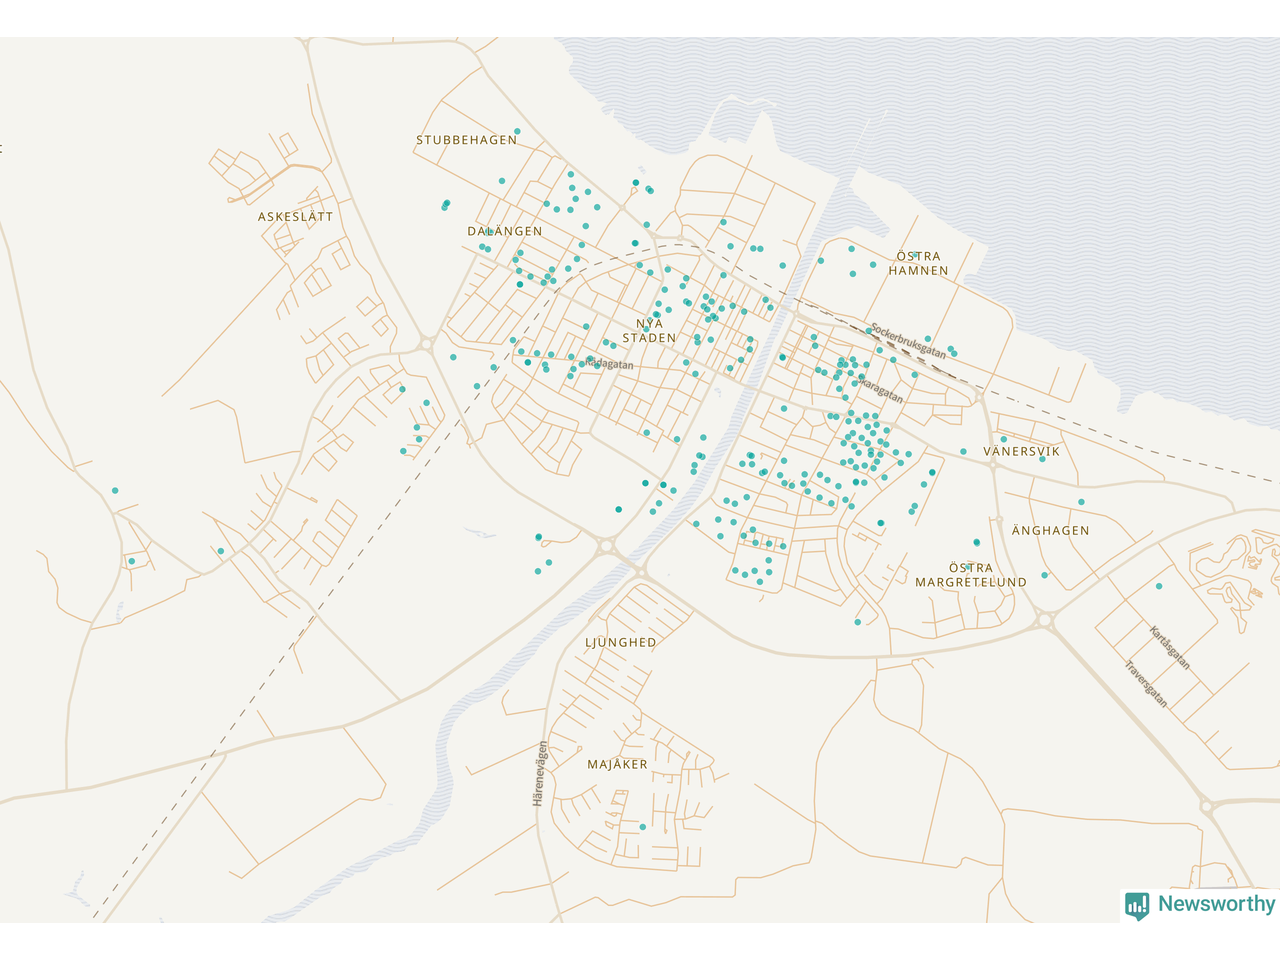Select the NYA STADEN label
The width and height of the screenshot is (1280, 960).
click(649, 331)
